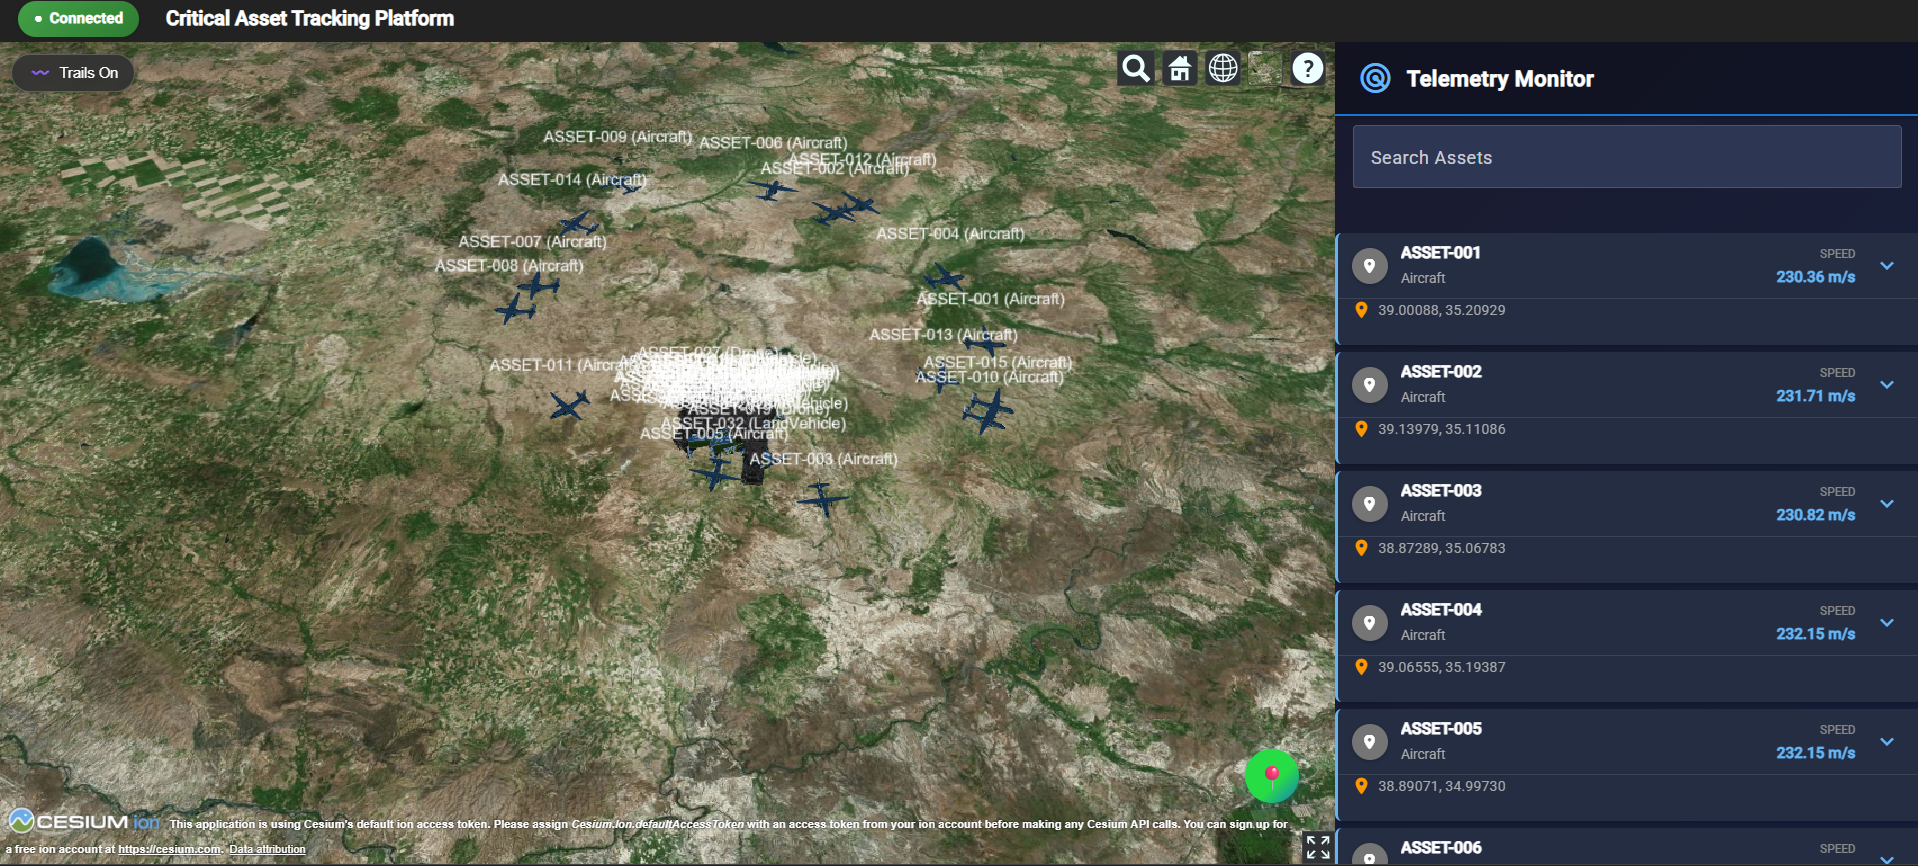Expand the ASSET-005 card chevron
This screenshot has height=866, width=1918.
1887,742
